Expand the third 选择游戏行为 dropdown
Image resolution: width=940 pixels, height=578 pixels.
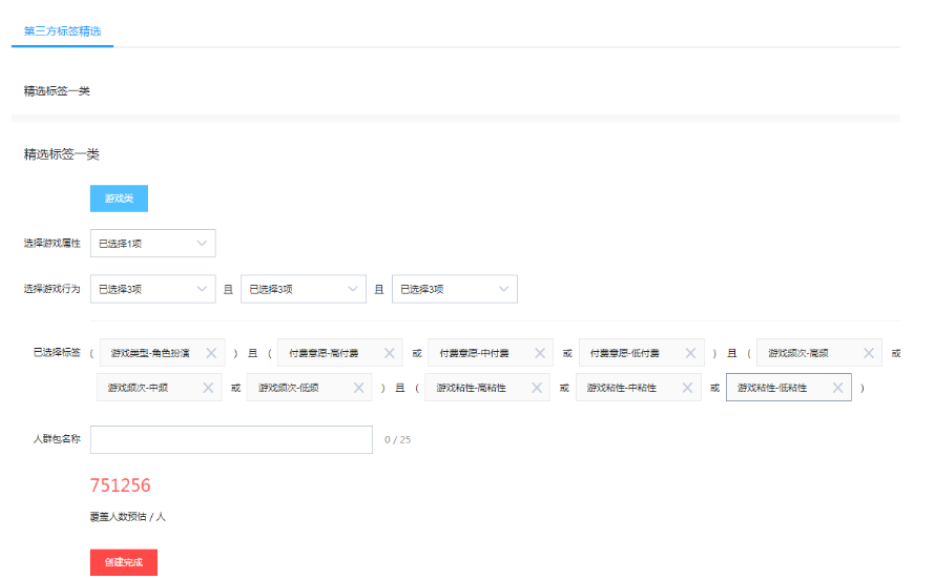coord(454,289)
